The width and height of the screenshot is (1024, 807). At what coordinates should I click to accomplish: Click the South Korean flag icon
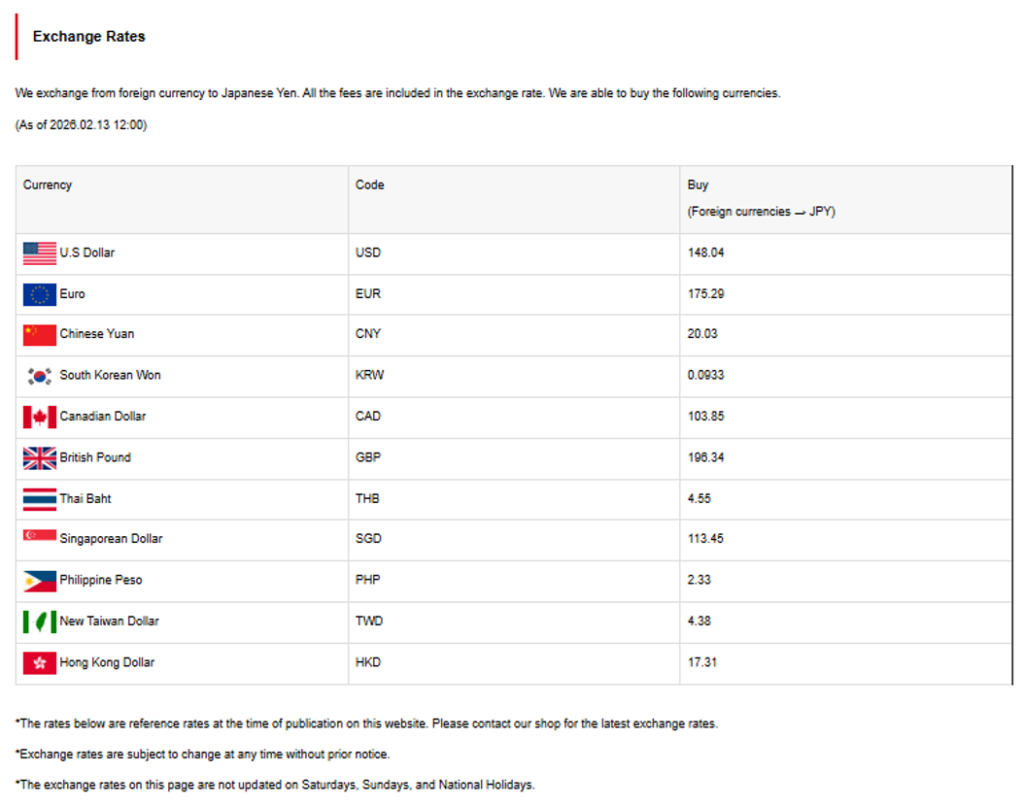click(40, 376)
